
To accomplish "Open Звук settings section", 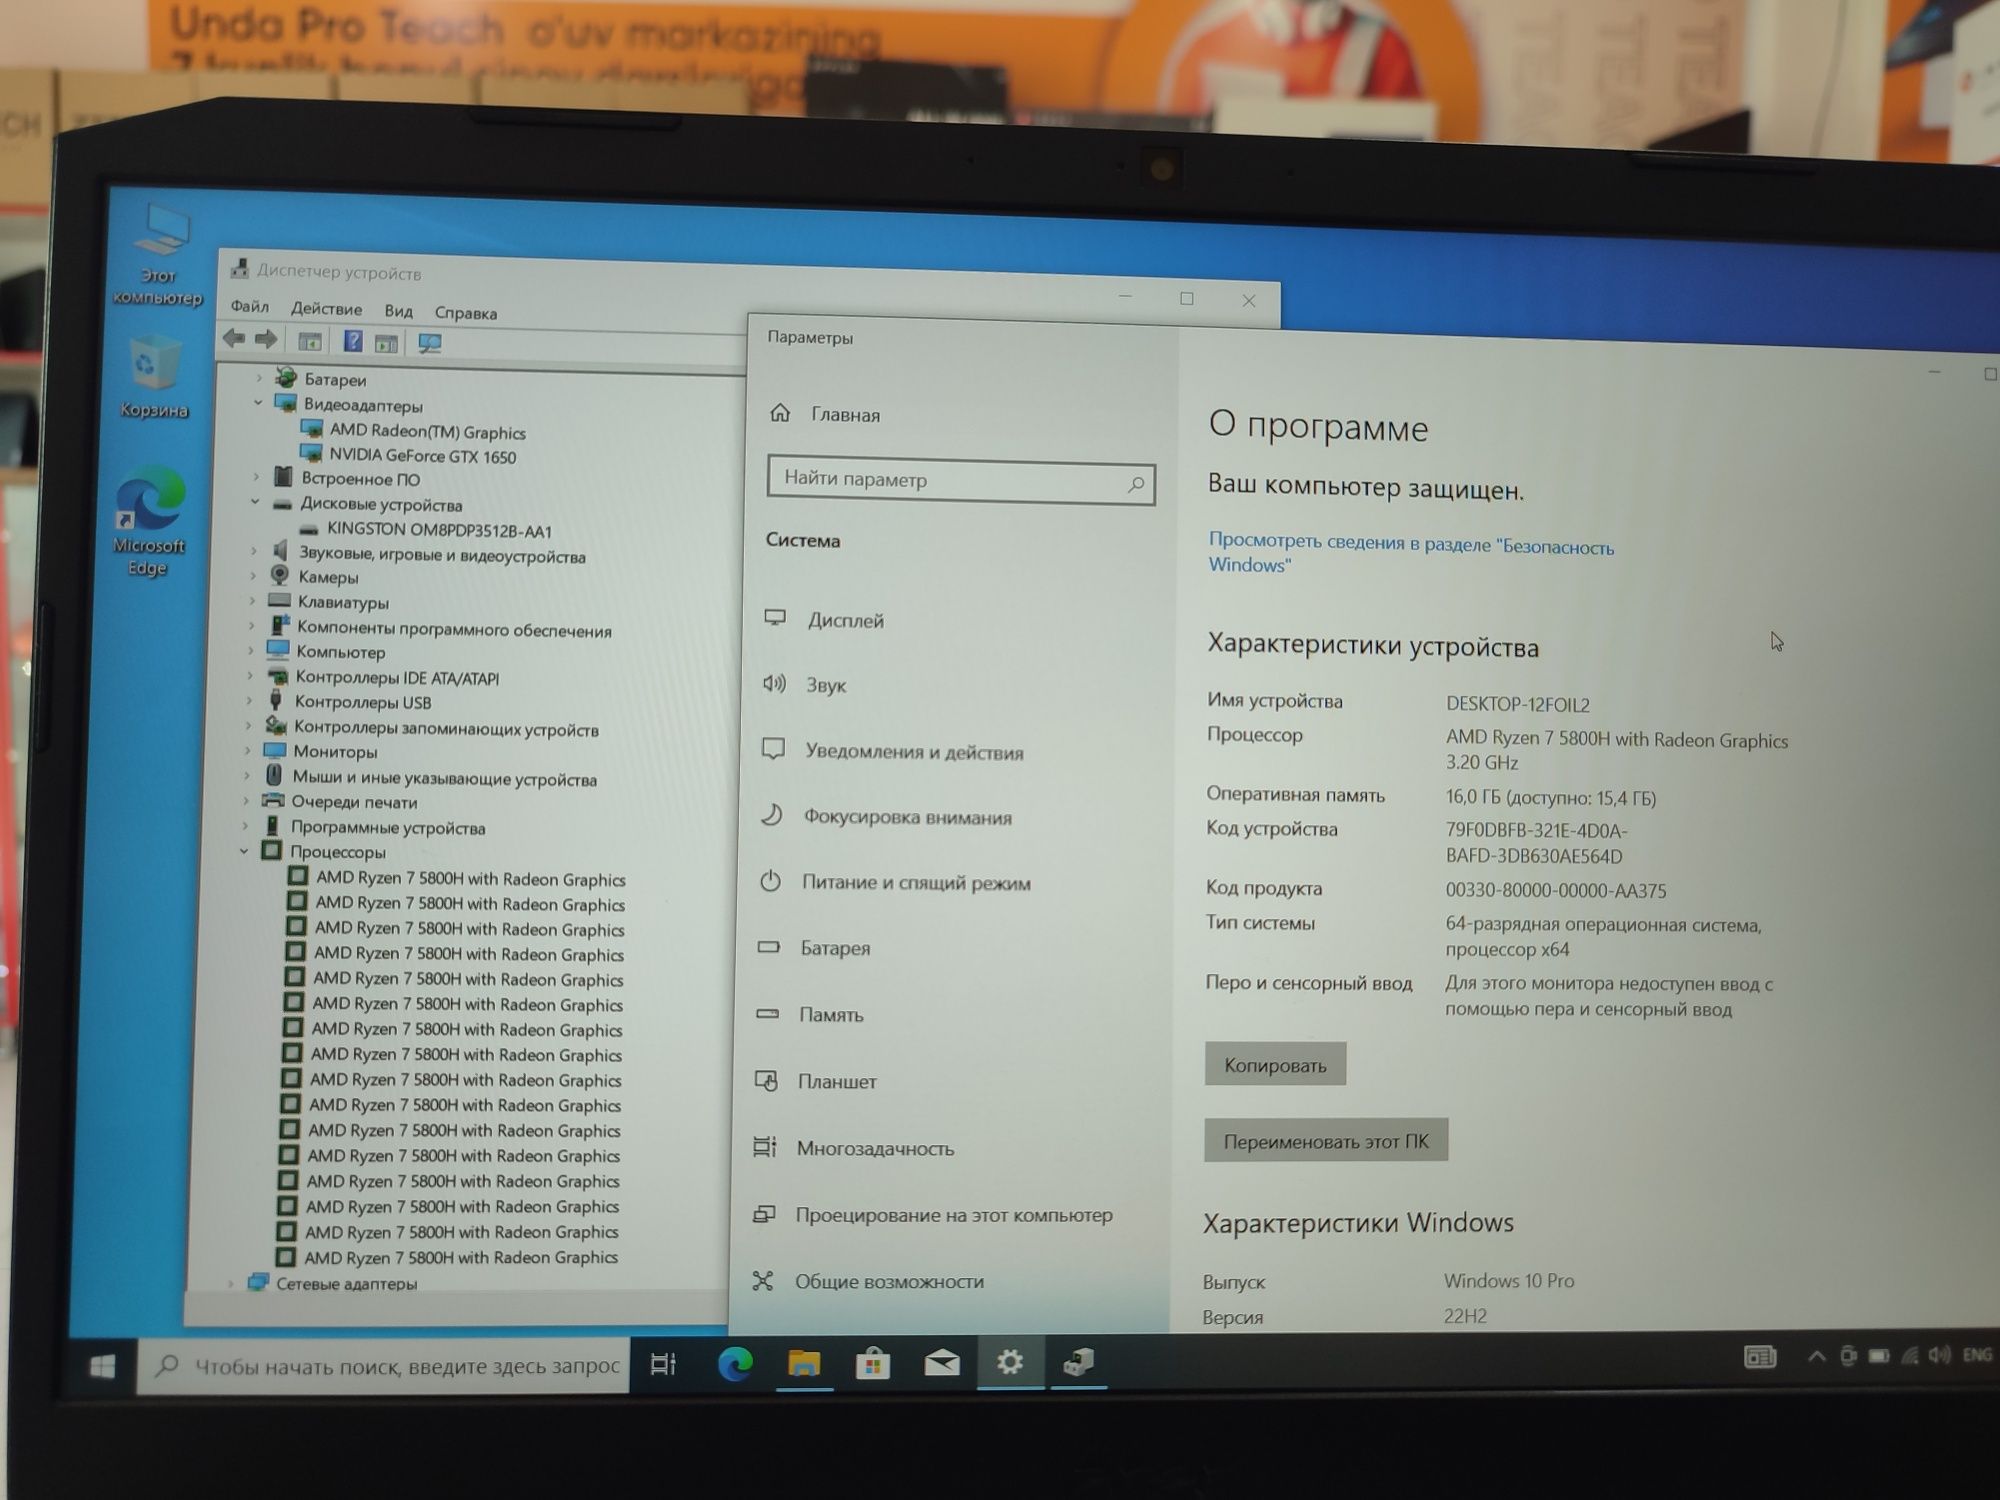I will tap(805, 685).
